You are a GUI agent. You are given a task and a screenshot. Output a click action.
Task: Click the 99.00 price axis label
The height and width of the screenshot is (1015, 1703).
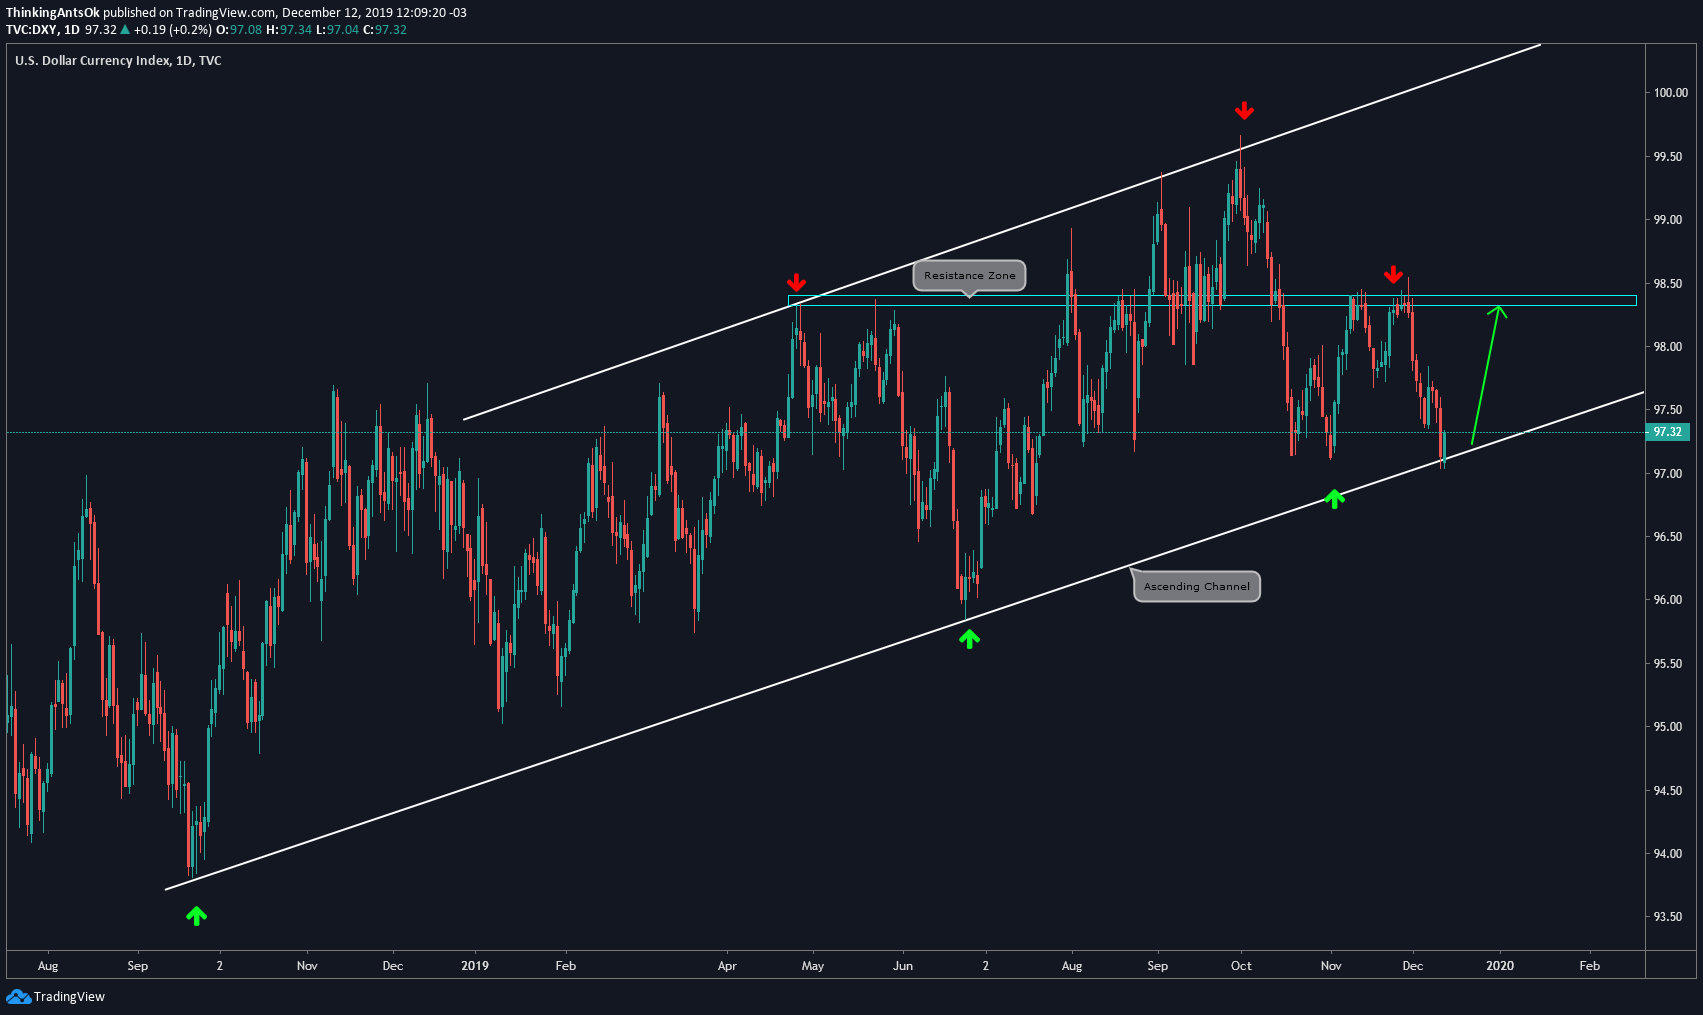[x=1668, y=220]
